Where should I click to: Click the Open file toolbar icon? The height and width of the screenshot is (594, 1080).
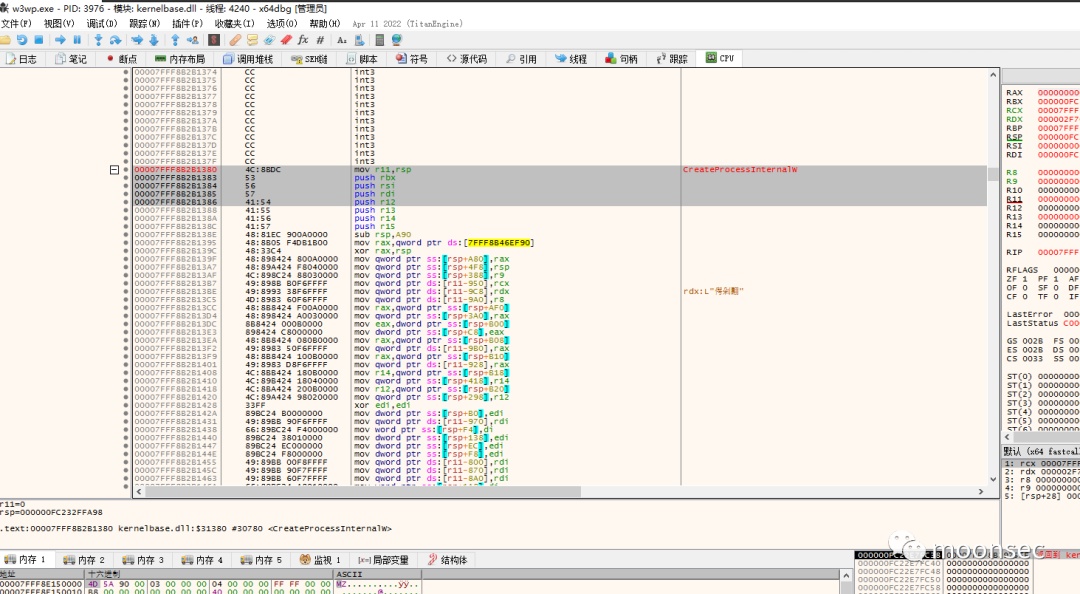[x=6, y=41]
